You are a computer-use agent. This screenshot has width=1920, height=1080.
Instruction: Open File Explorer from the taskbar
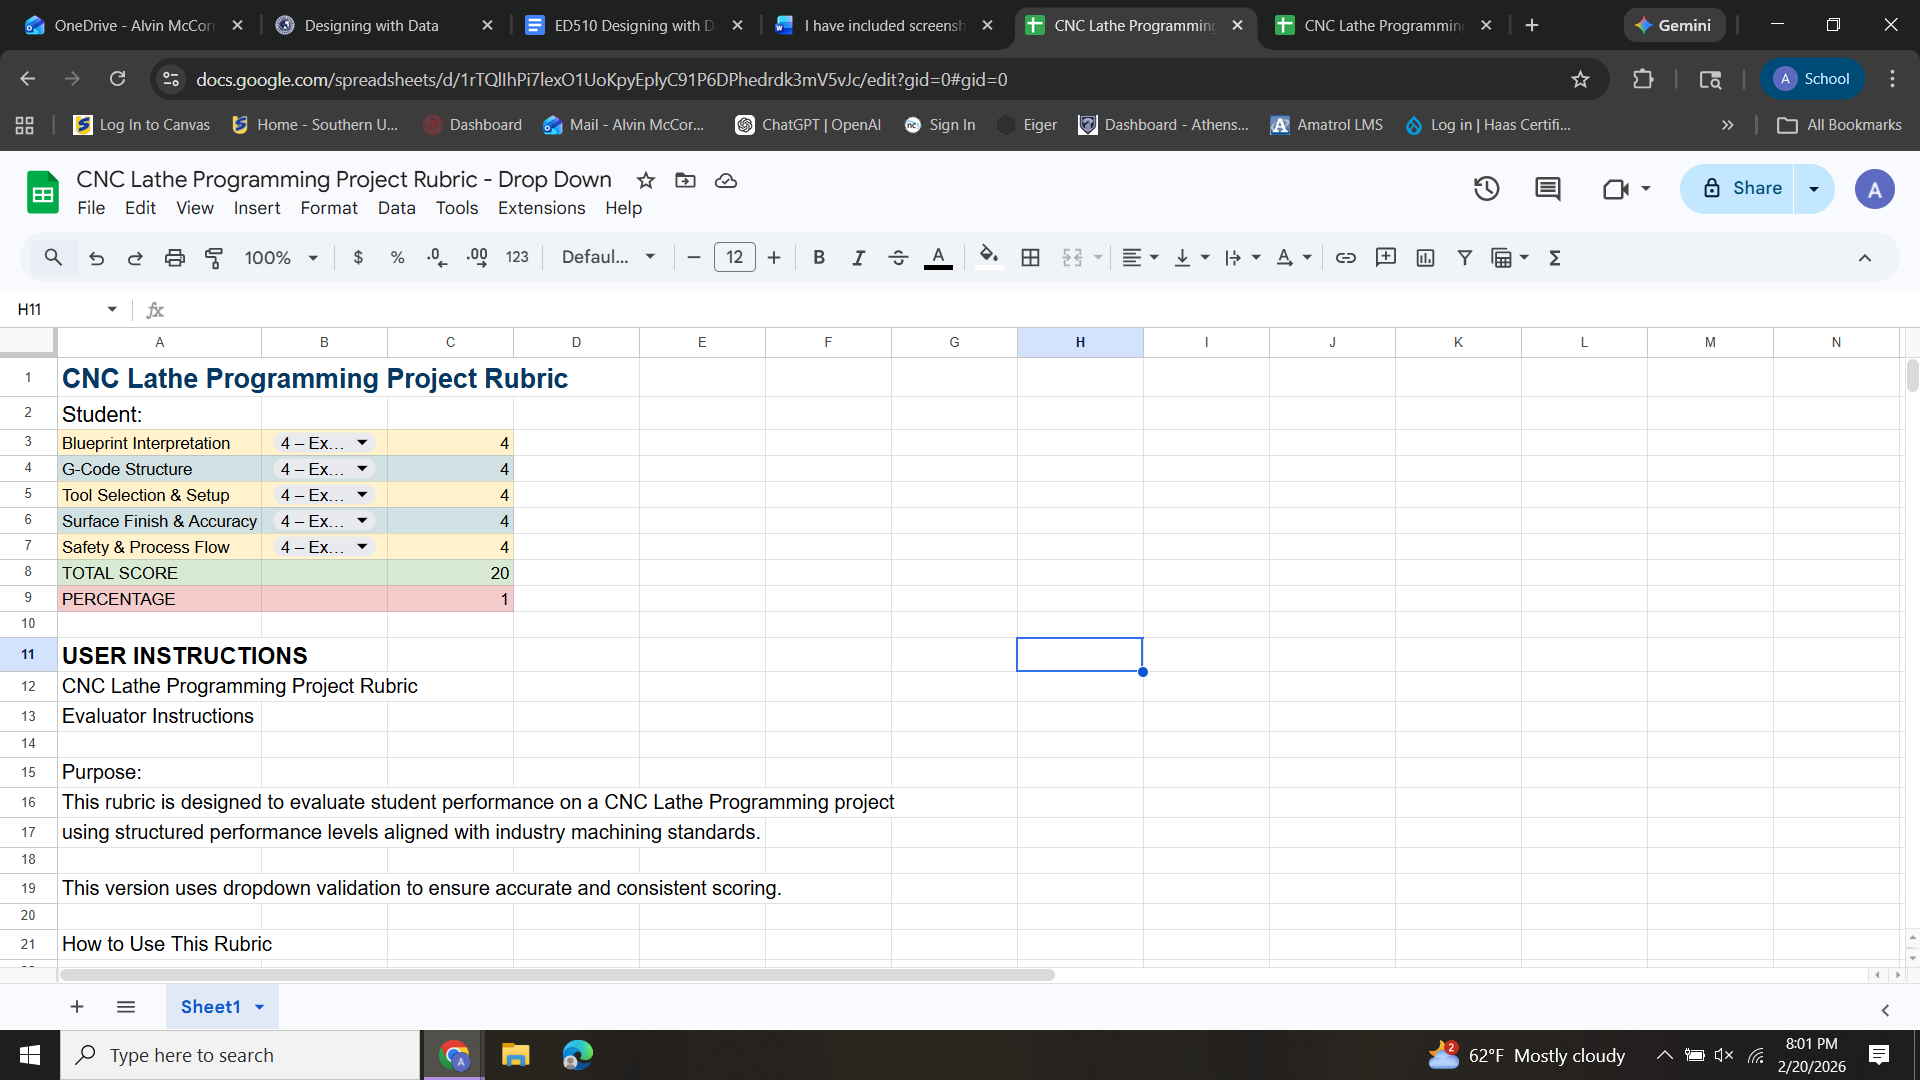[x=515, y=1055]
